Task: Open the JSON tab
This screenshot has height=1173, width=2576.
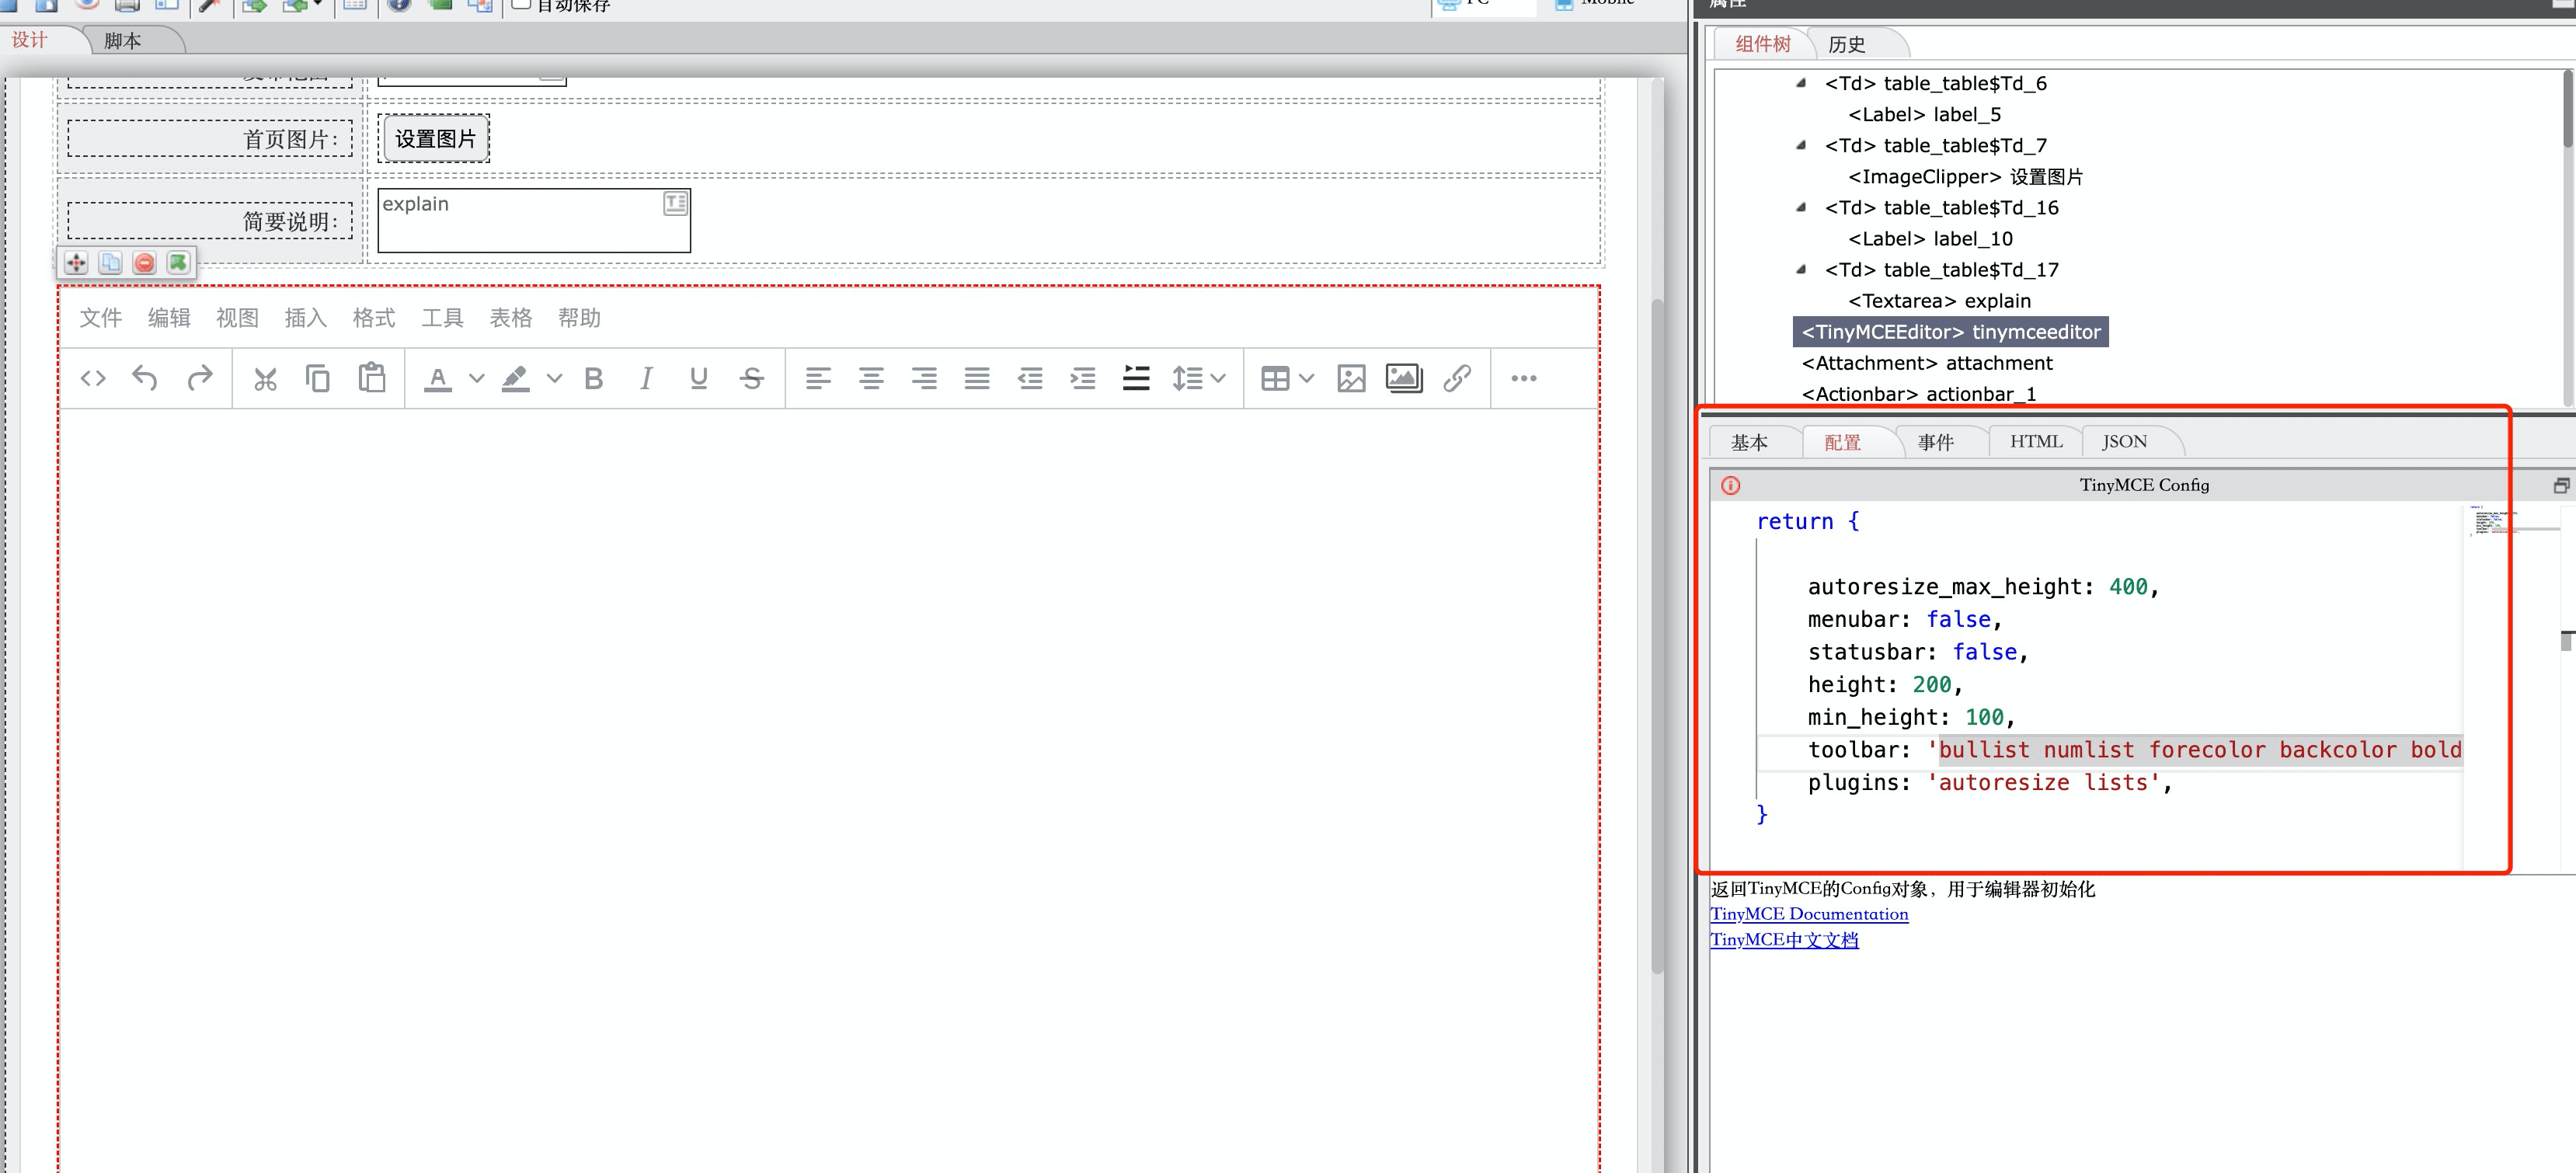Action: [x=2124, y=441]
